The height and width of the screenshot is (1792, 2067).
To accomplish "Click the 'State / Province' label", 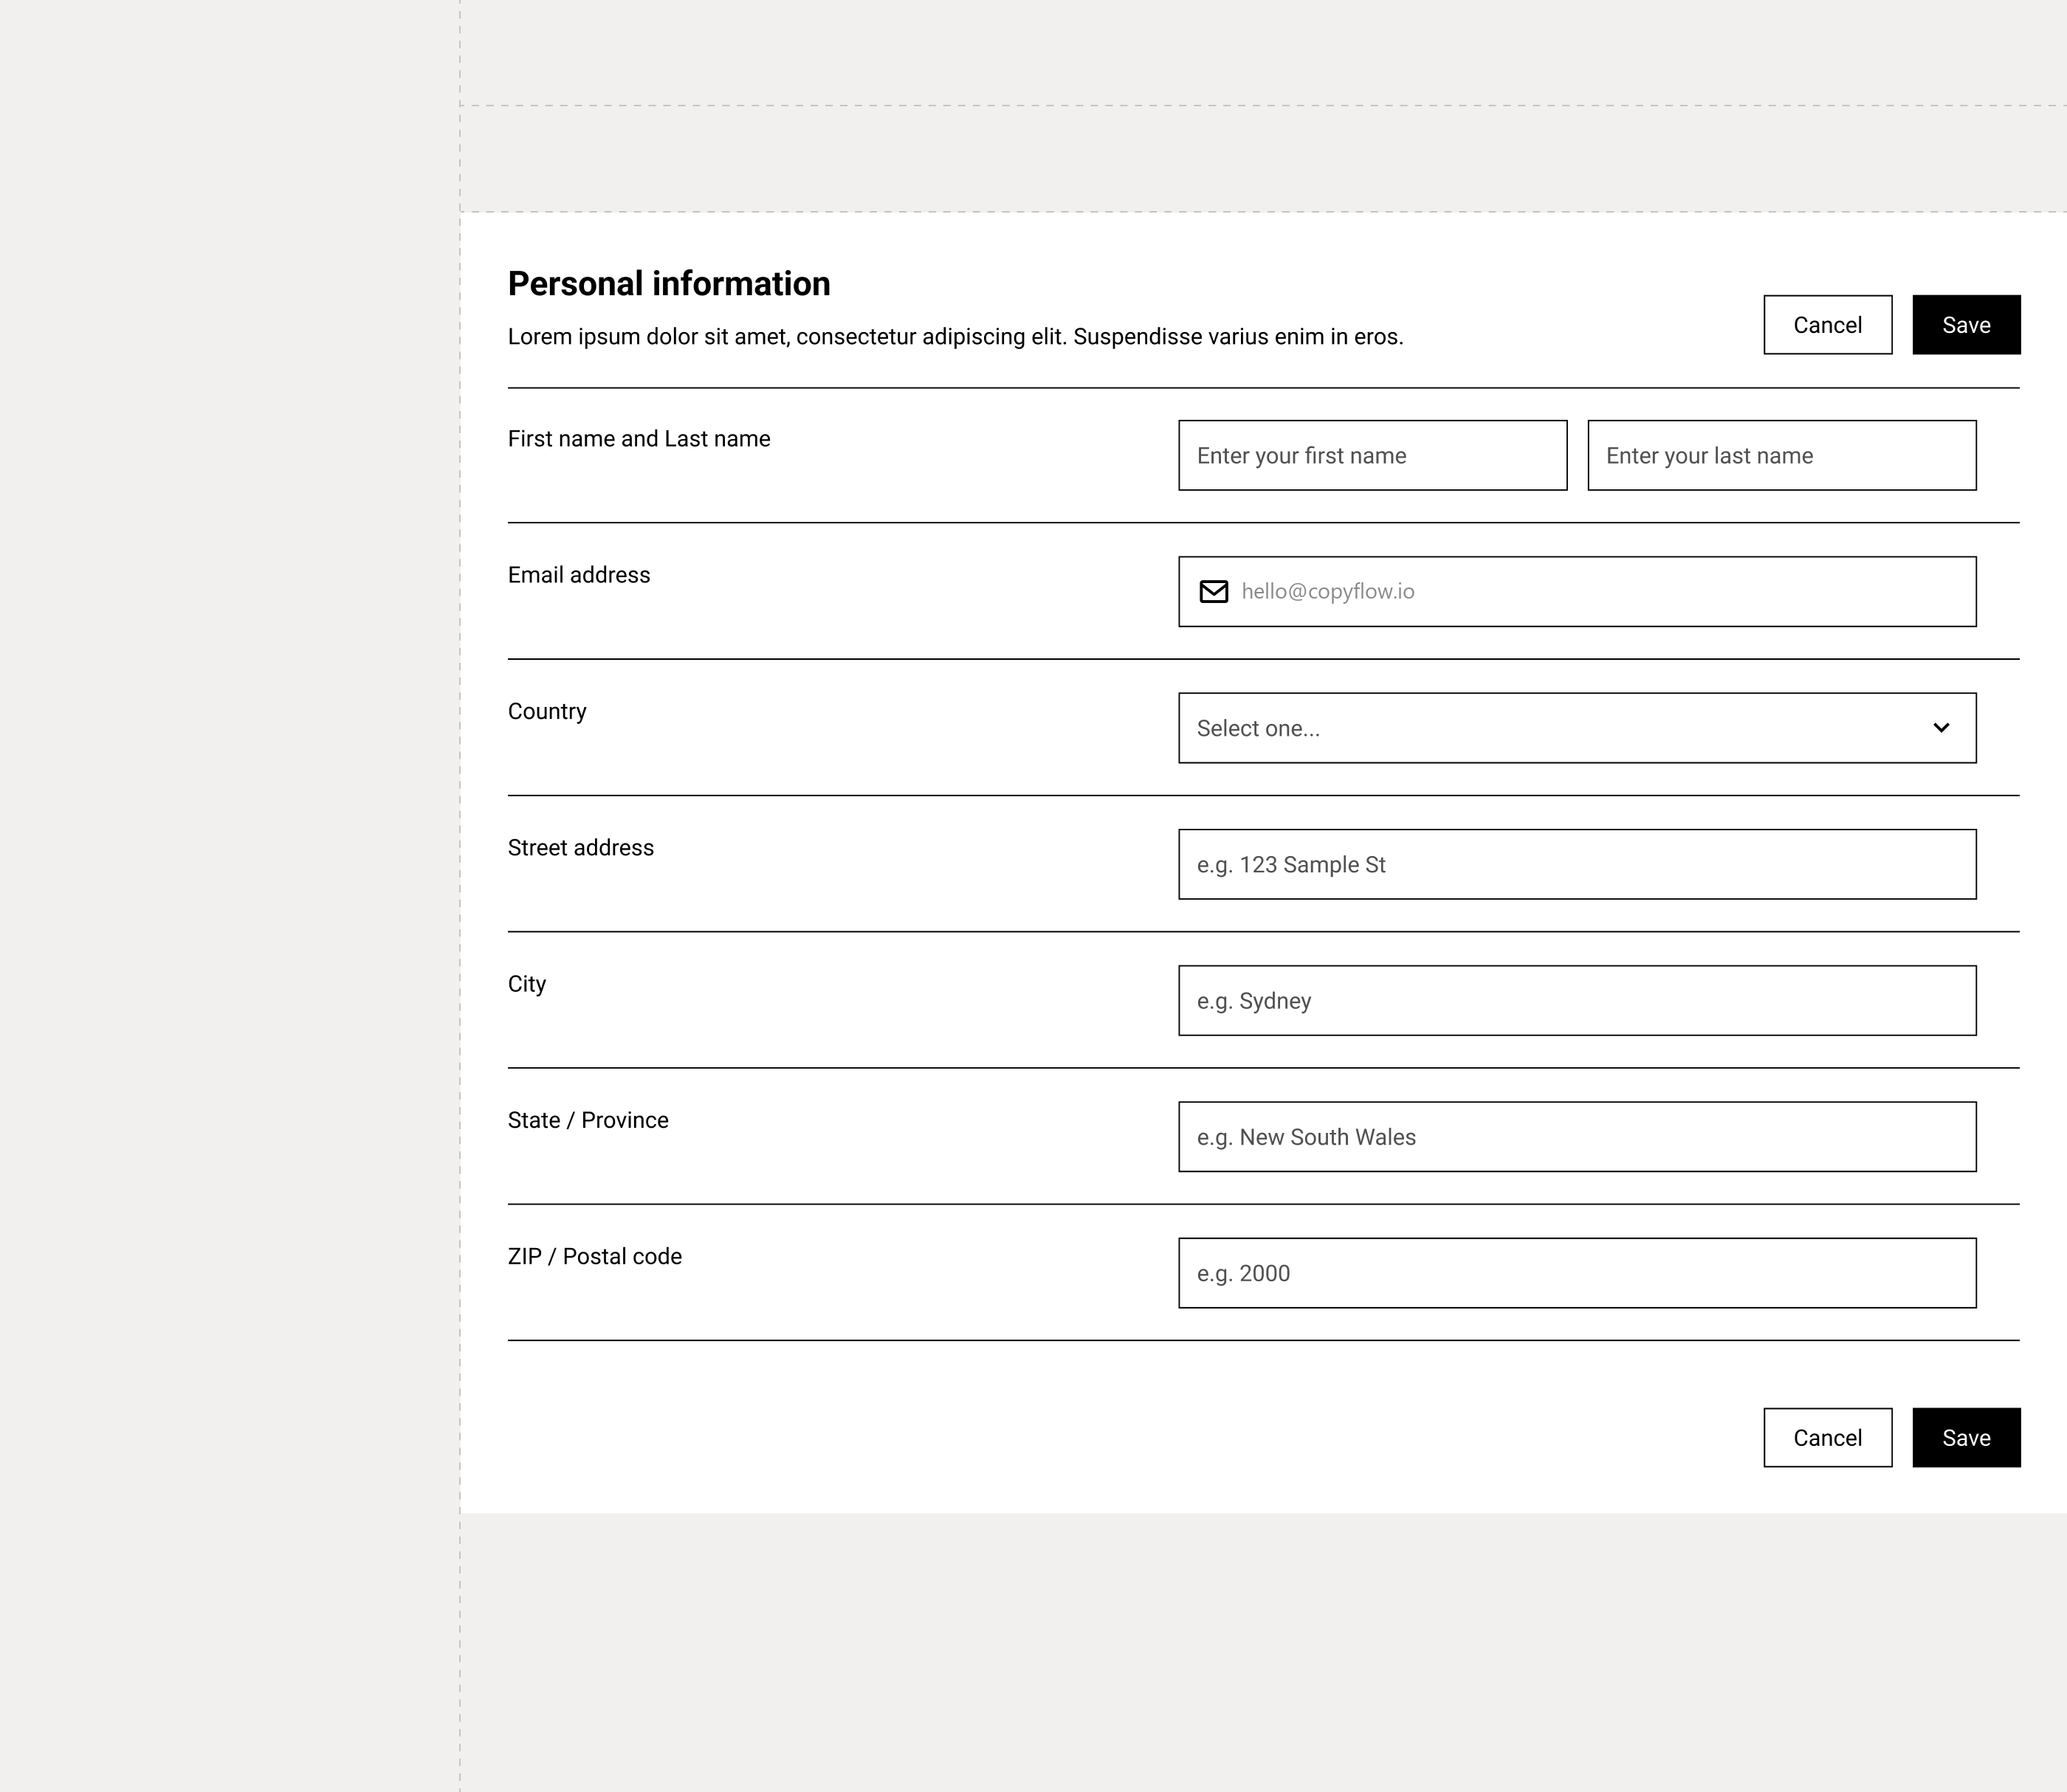I will click(x=588, y=1120).
